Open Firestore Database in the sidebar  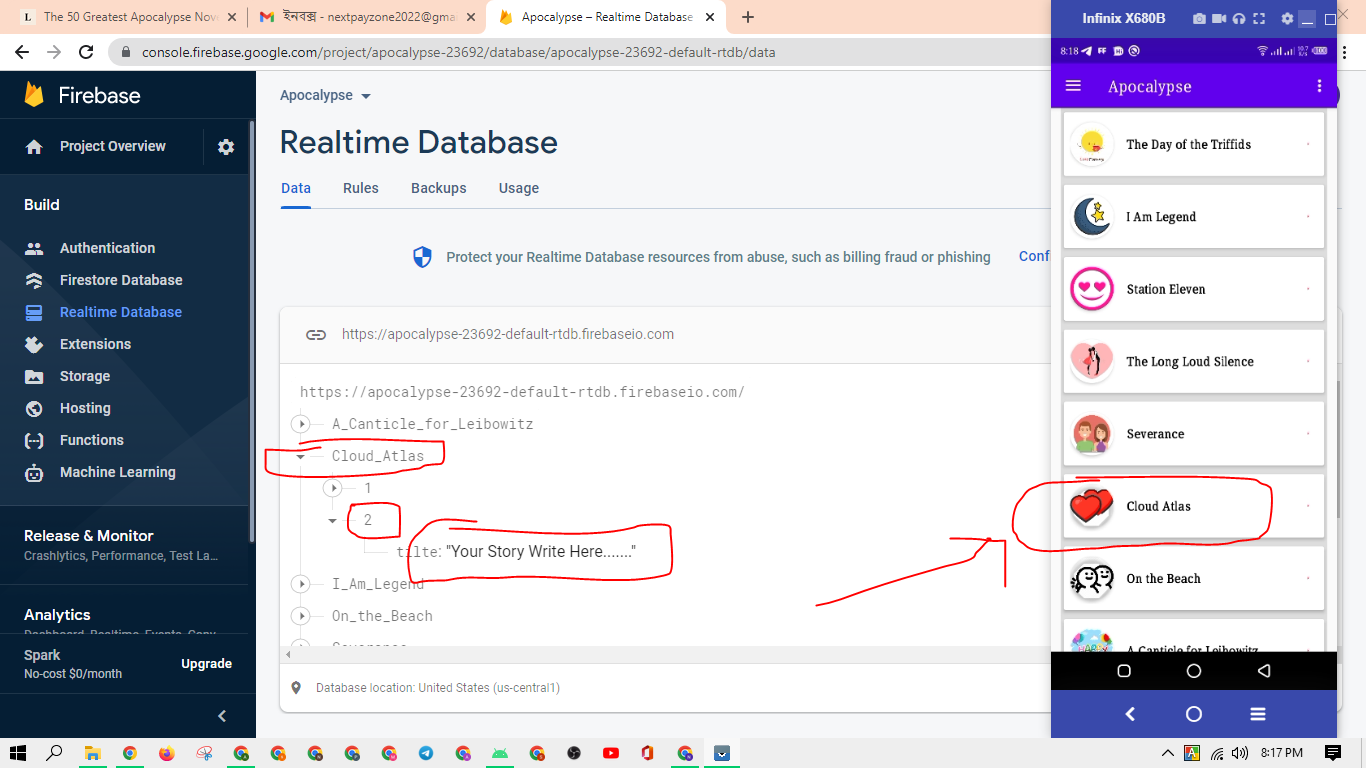click(x=121, y=280)
